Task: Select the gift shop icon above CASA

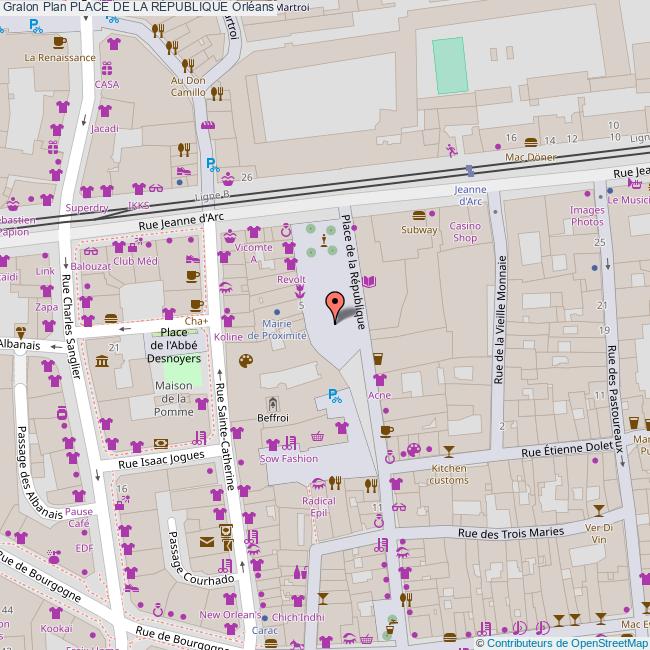Action: pos(106,69)
